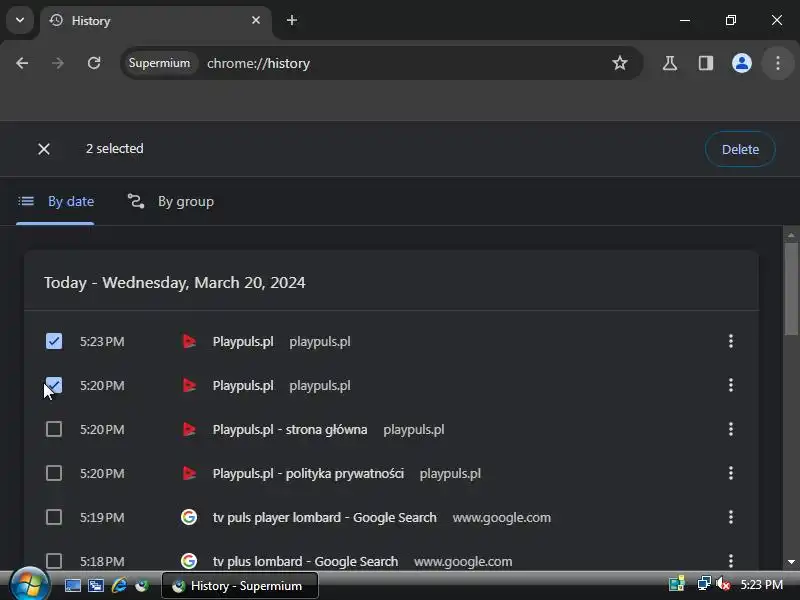Click the scrollbar down arrow

point(791,562)
